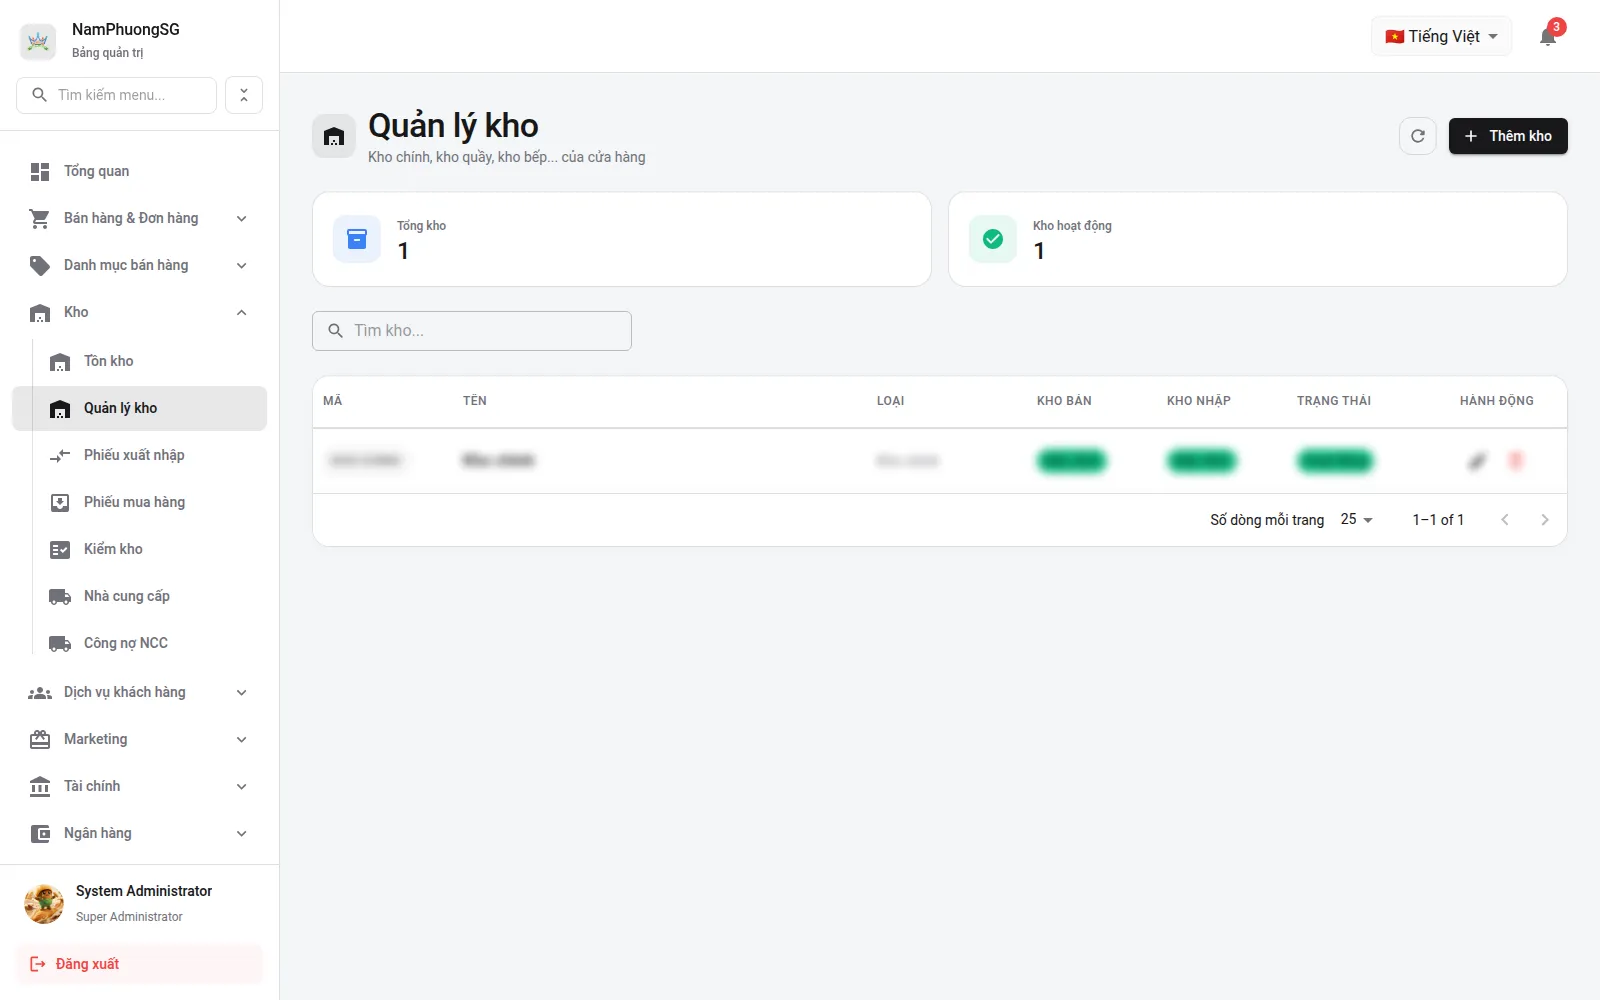Viewport: 1600px width, 1000px height.
Task: Expand Ngân hàng section
Action: (x=140, y=833)
